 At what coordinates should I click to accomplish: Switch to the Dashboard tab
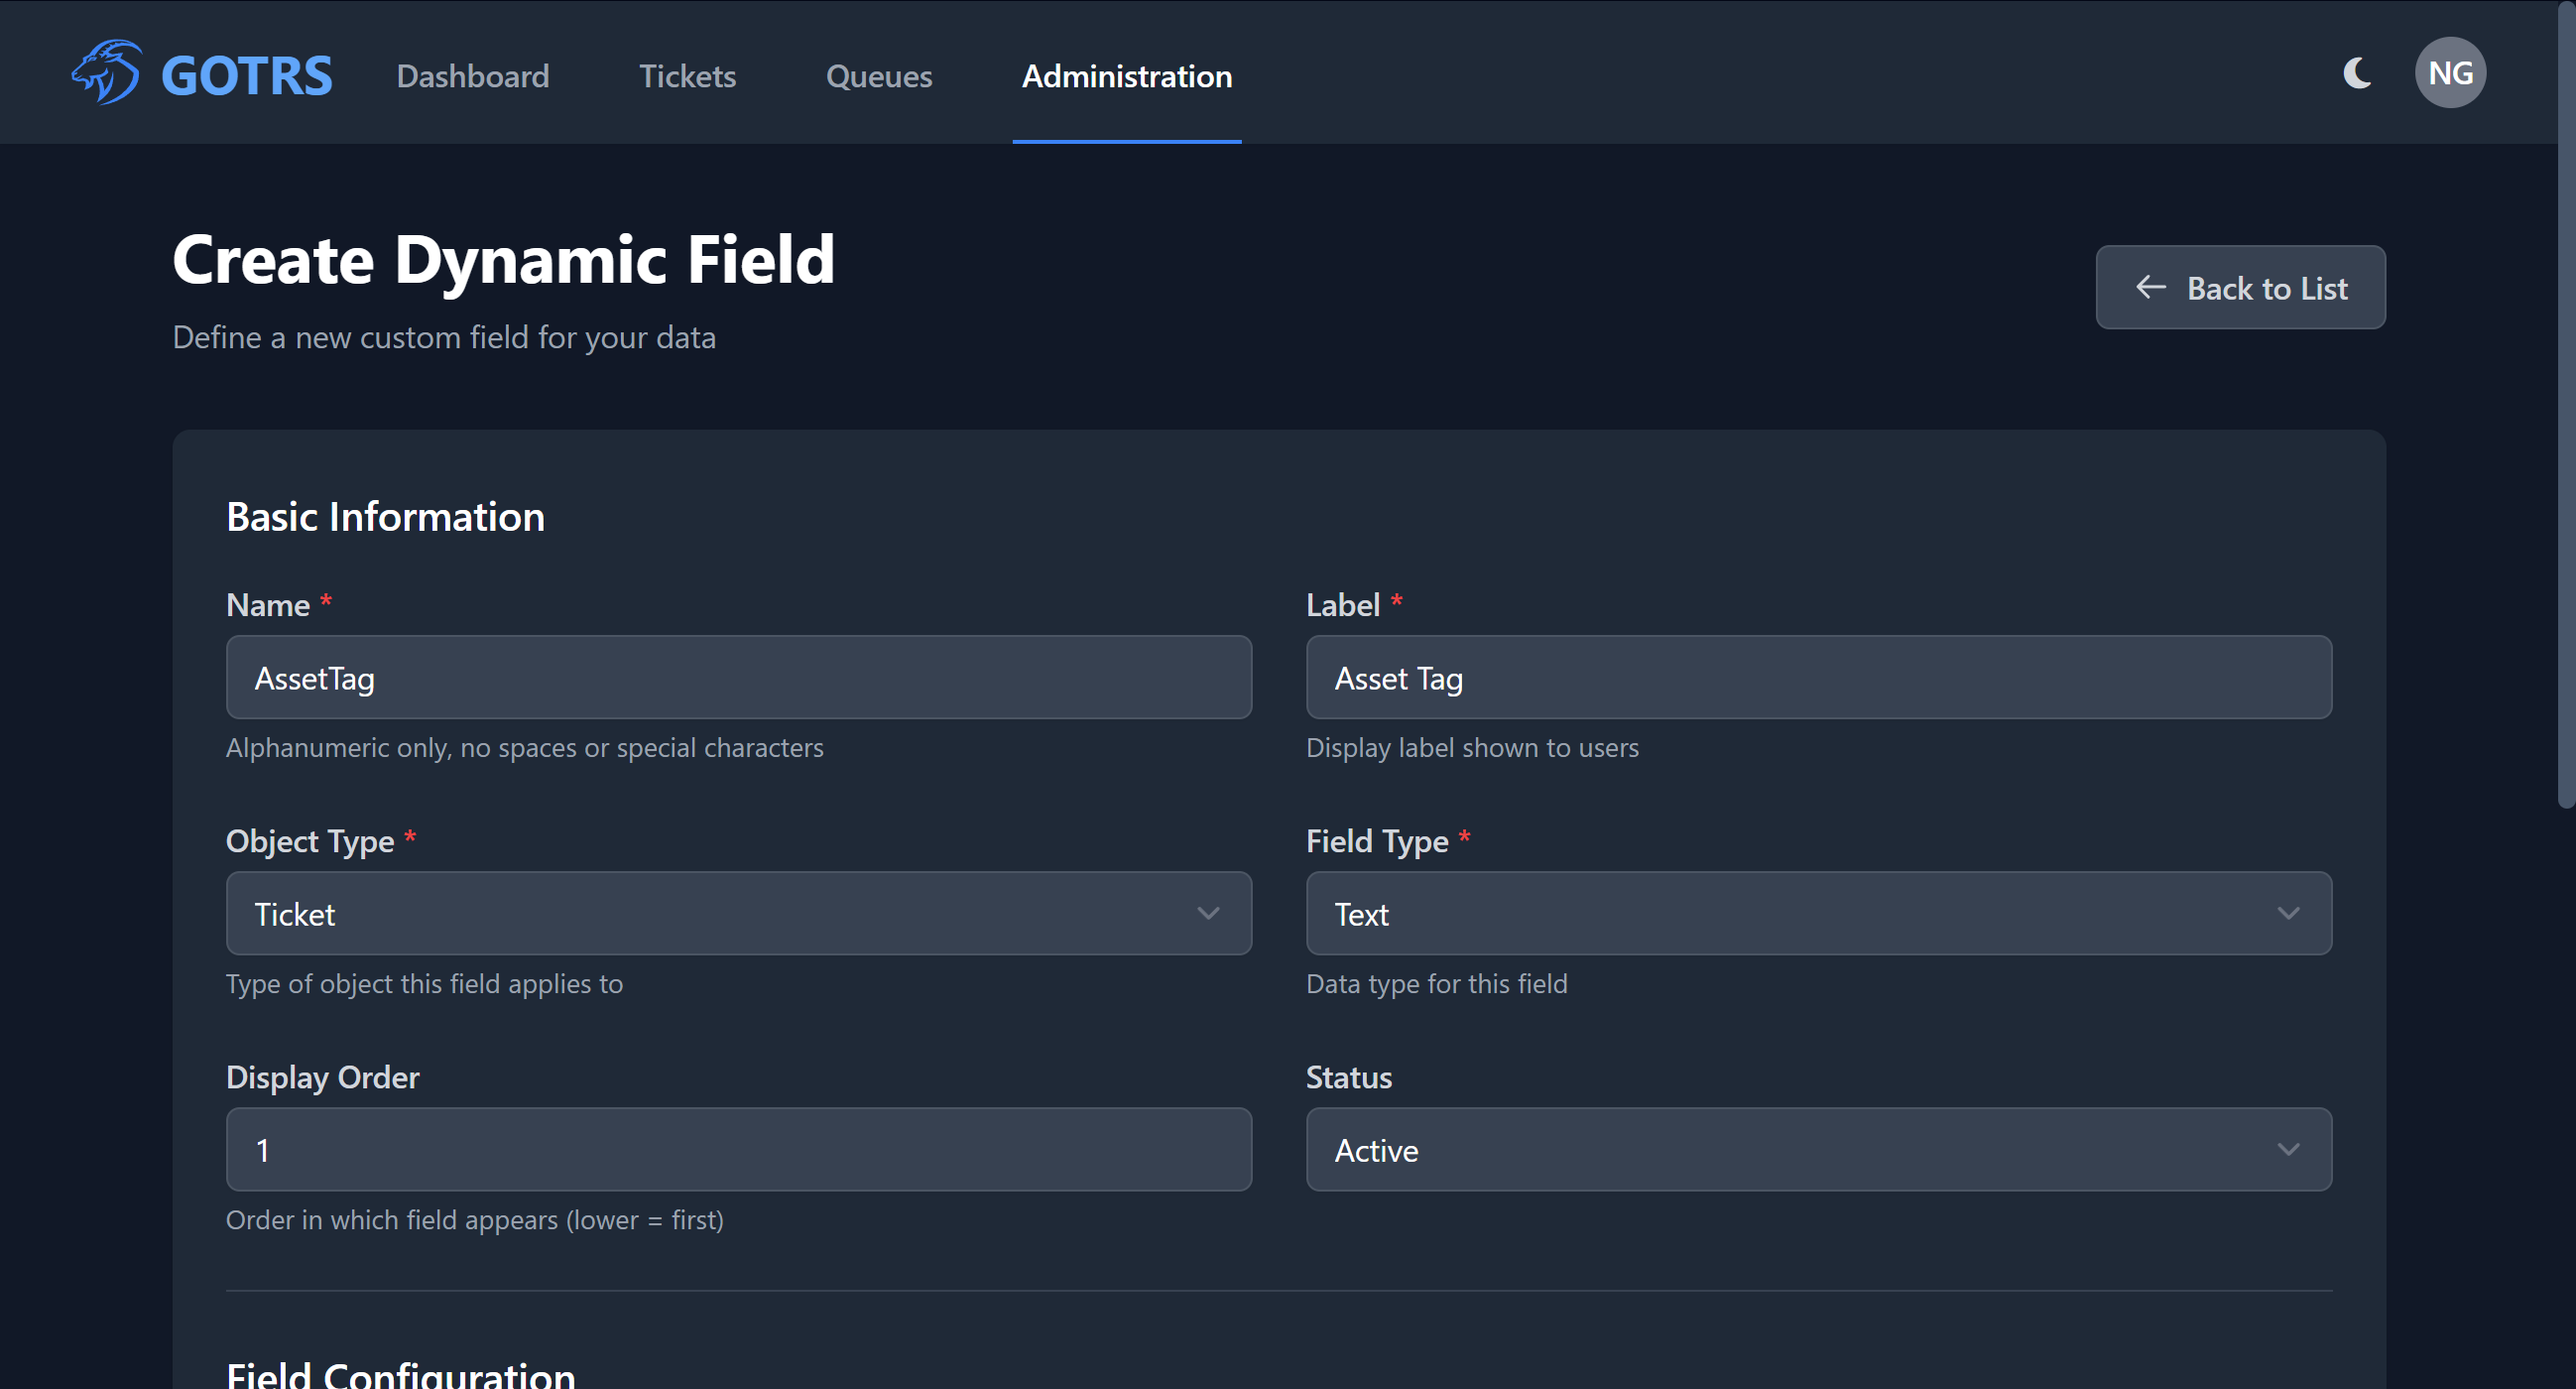pos(473,76)
